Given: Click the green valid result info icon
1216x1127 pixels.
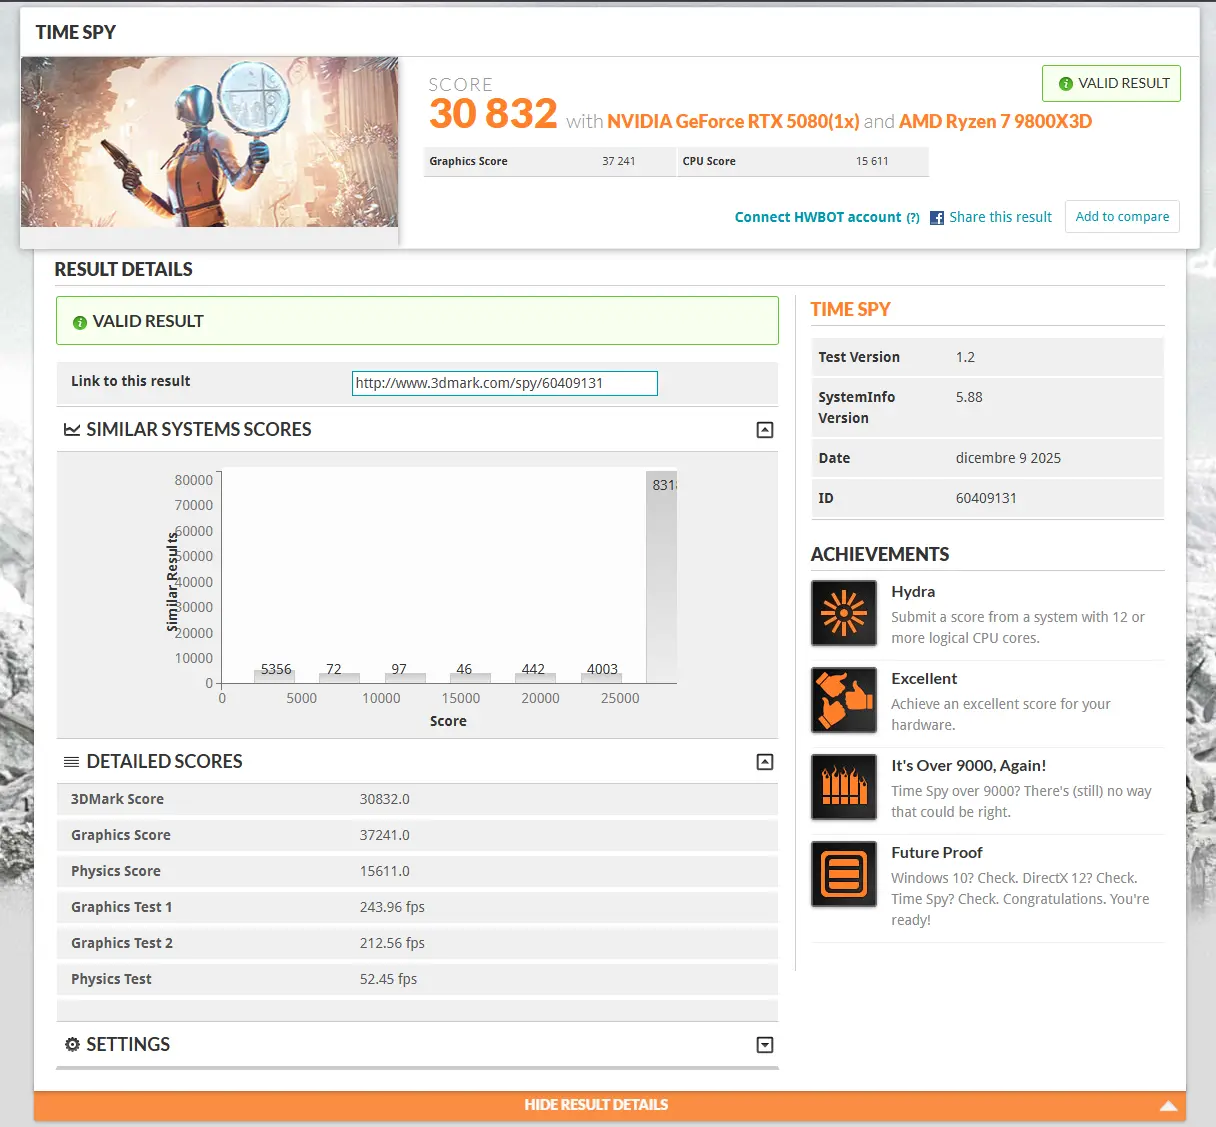Looking at the screenshot, I should click(x=80, y=323).
